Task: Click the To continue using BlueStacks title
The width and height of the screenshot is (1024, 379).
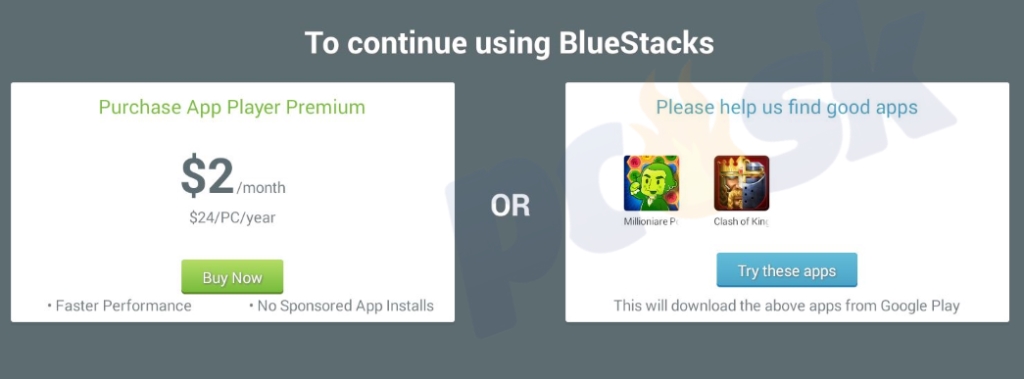Action: tap(509, 44)
